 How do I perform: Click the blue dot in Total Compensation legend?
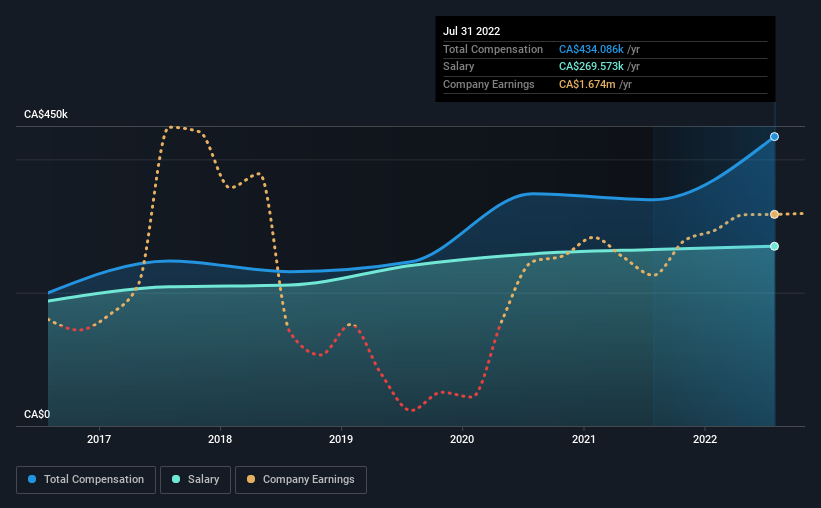(32, 479)
